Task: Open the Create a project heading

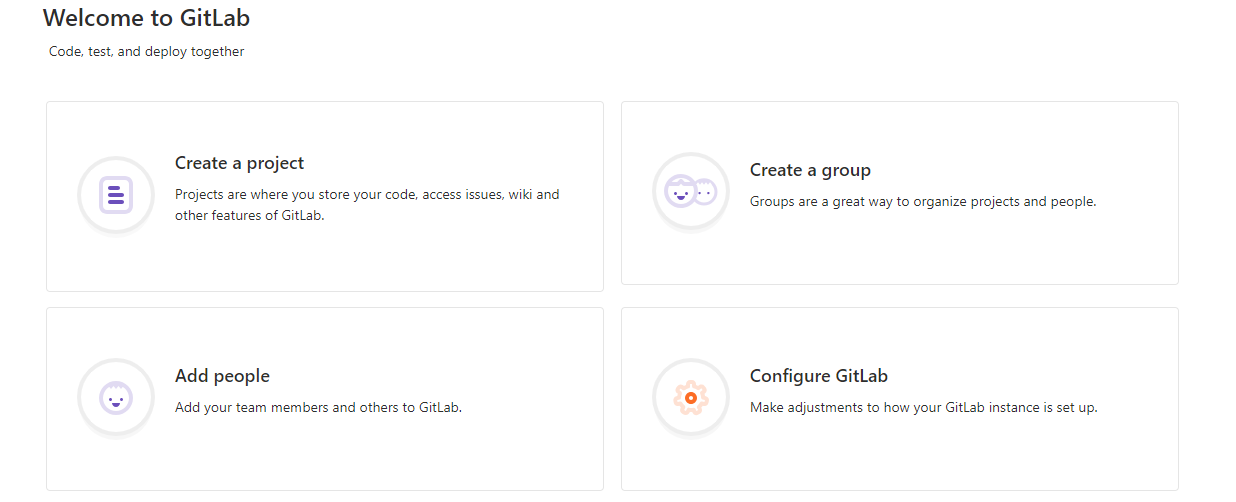Action: tap(239, 163)
